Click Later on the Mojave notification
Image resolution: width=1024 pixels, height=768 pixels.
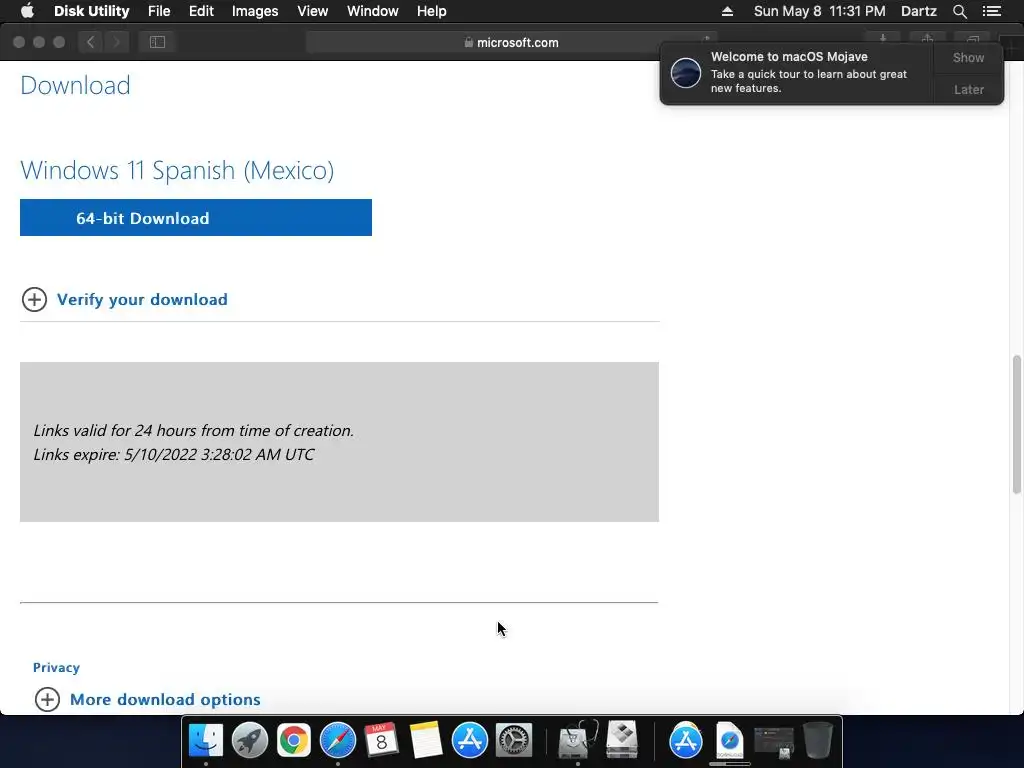click(968, 89)
